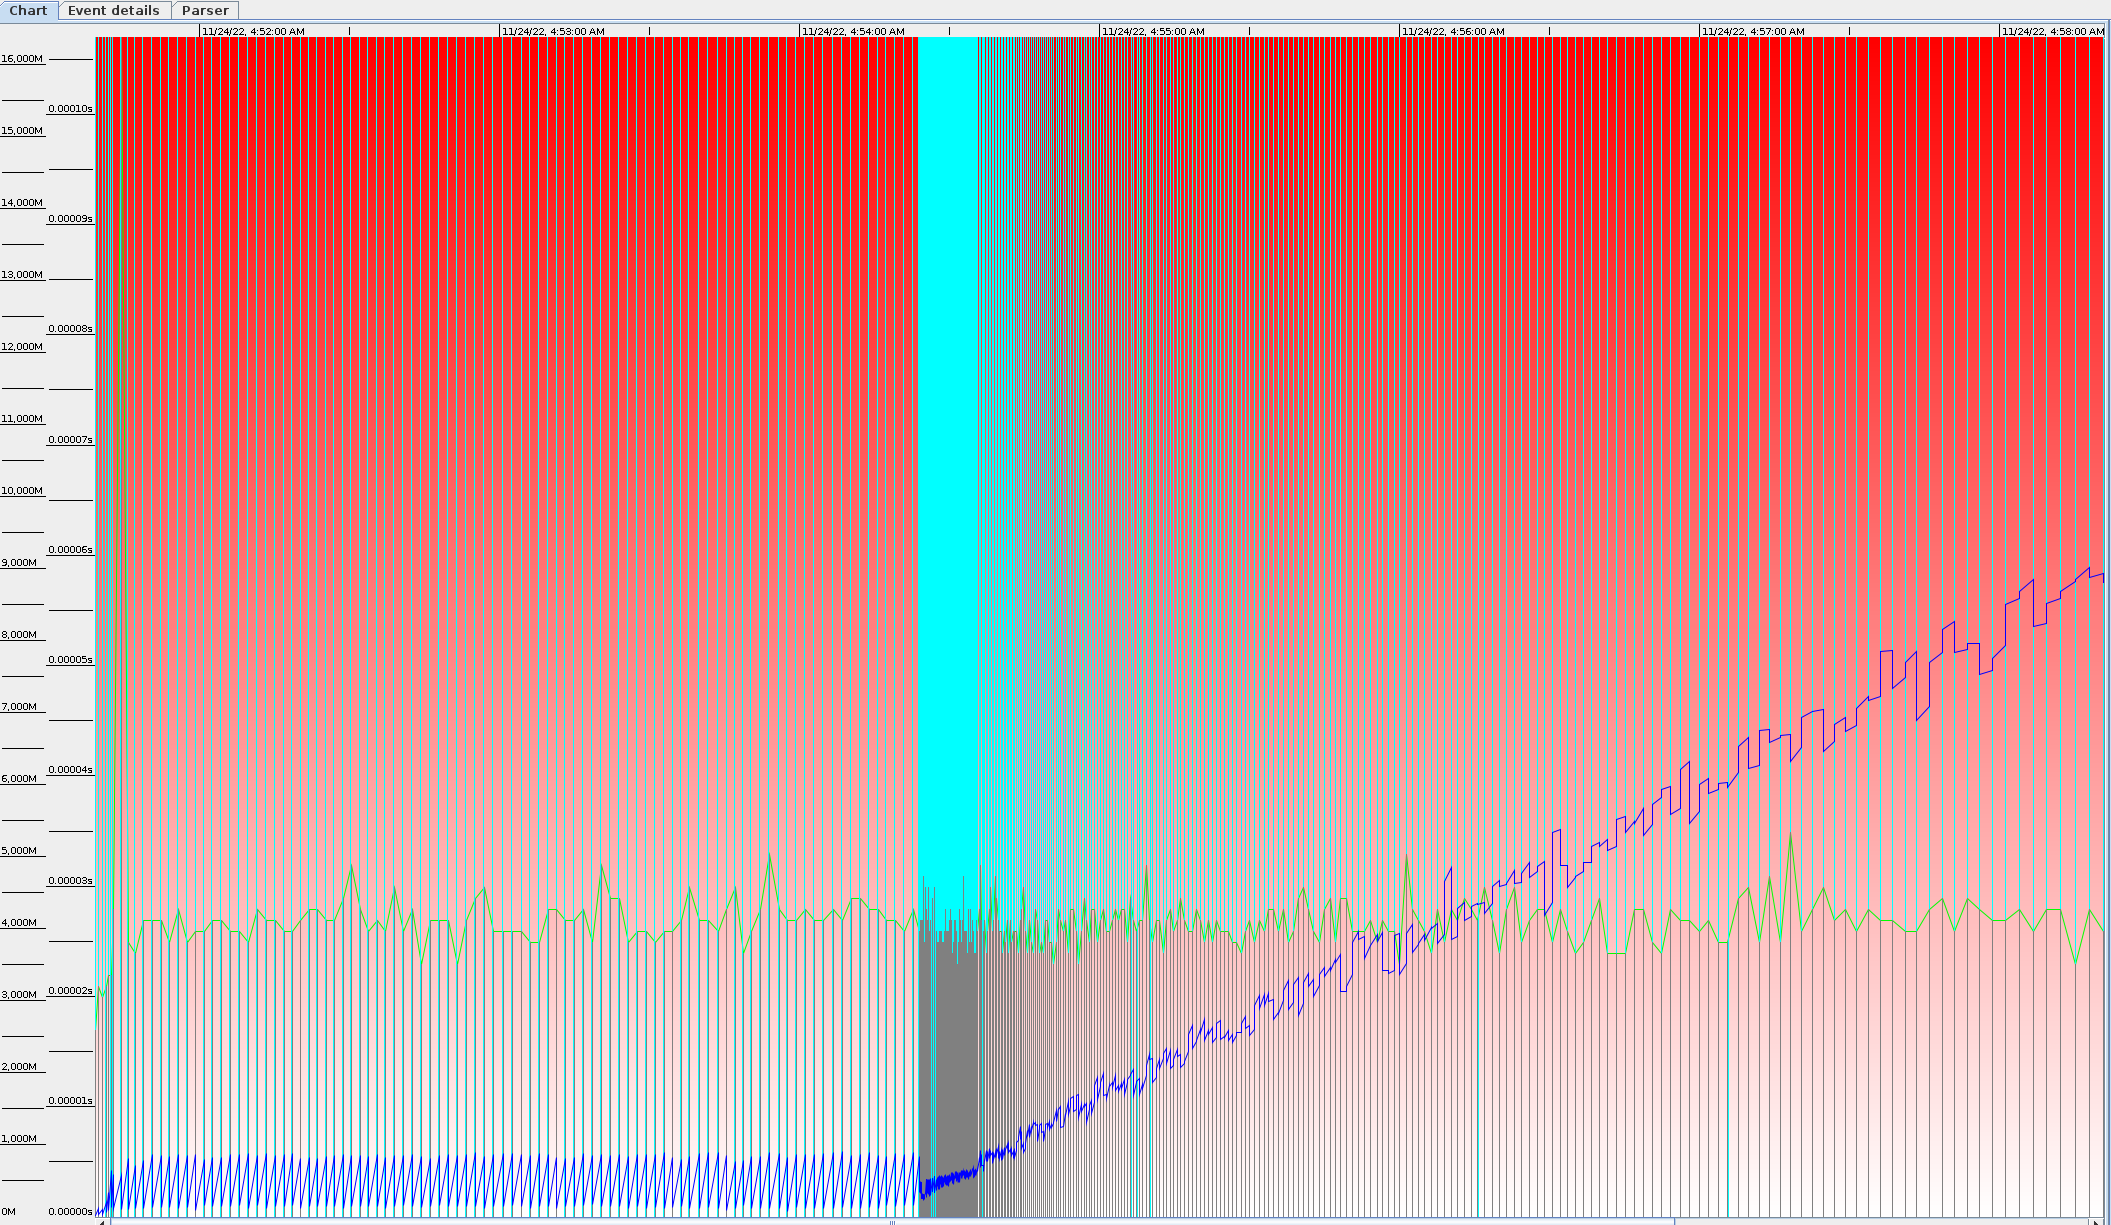The width and height of the screenshot is (2111, 1225).
Task: Click the 0M memory axis label
Action: point(9,1212)
